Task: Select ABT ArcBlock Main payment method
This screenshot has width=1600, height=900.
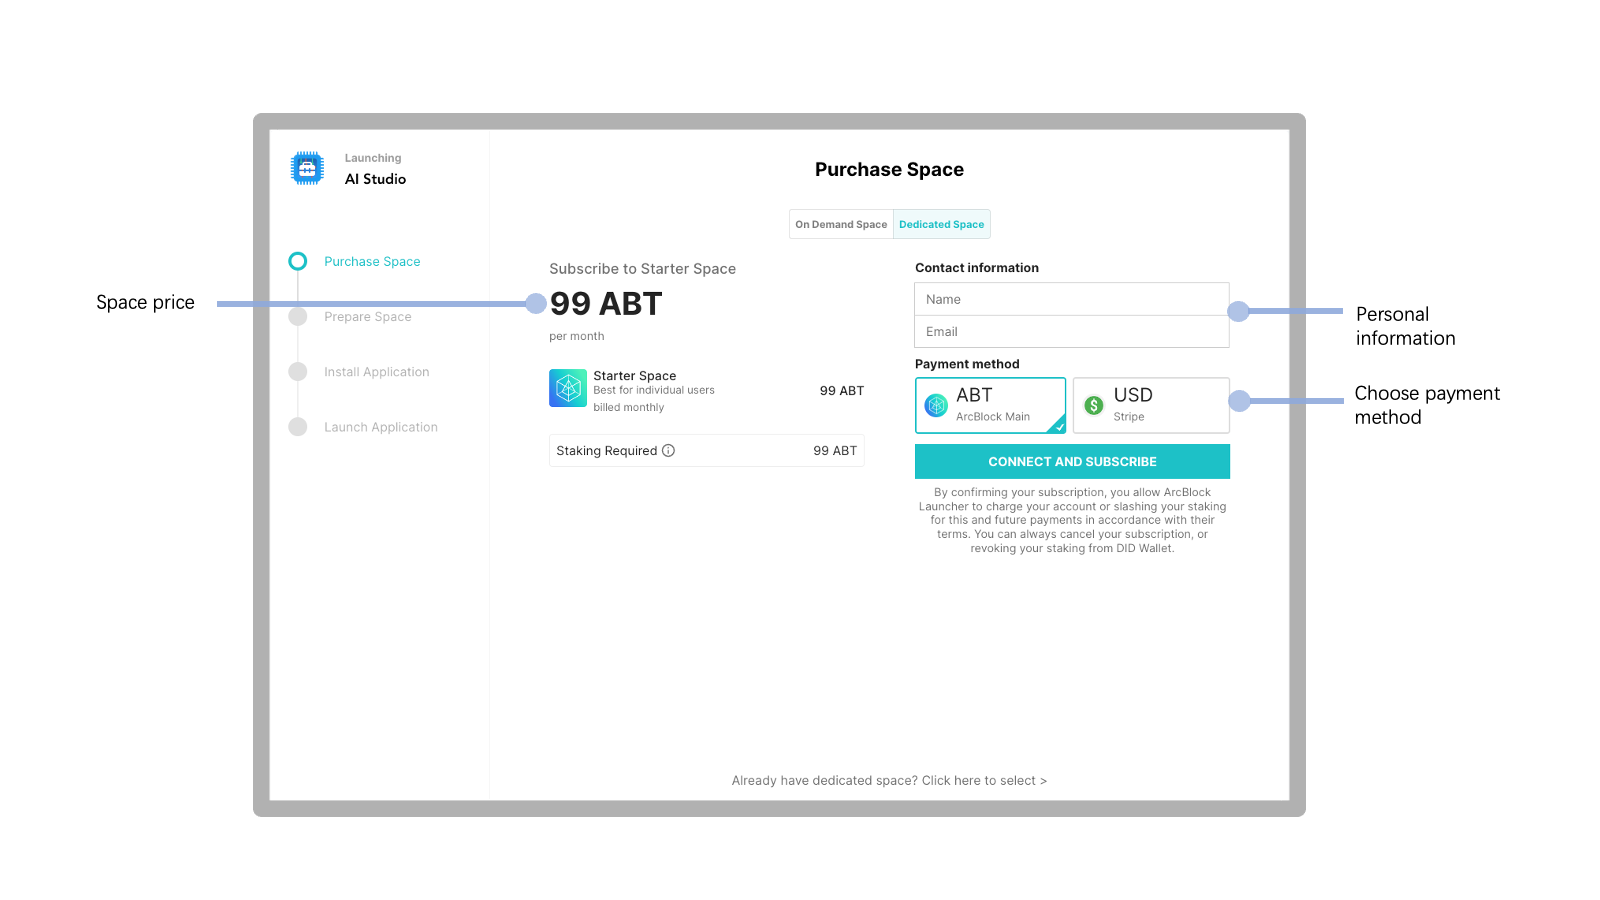Action: 990,405
